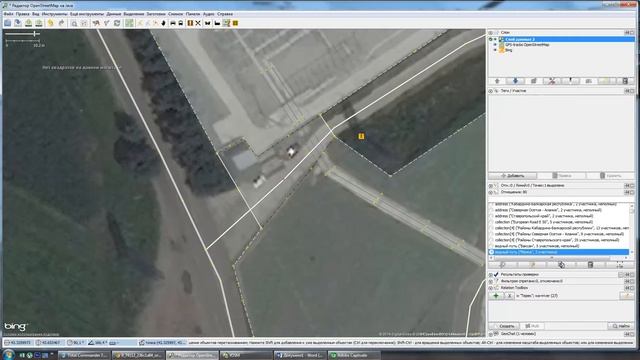Open the Файл menu
The image size is (640, 360).
(x=8, y=14)
